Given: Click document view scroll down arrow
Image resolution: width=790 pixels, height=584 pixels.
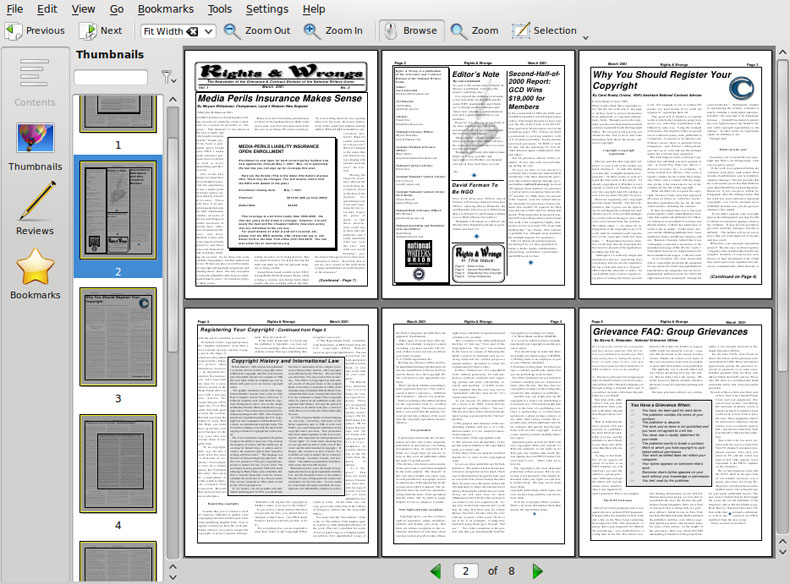Looking at the screenshot, I should tap(782, 553).
